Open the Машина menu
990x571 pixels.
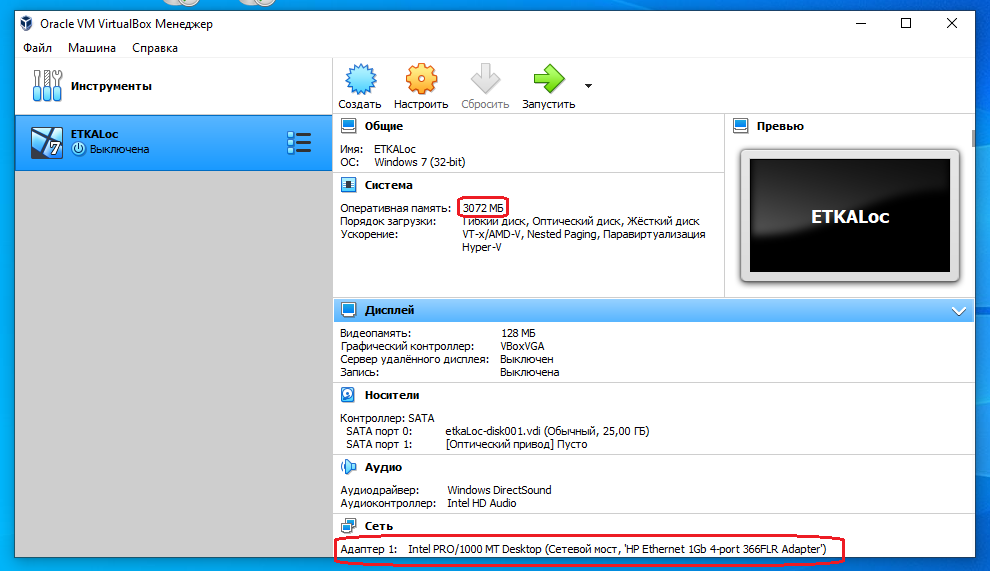(92, 48)
